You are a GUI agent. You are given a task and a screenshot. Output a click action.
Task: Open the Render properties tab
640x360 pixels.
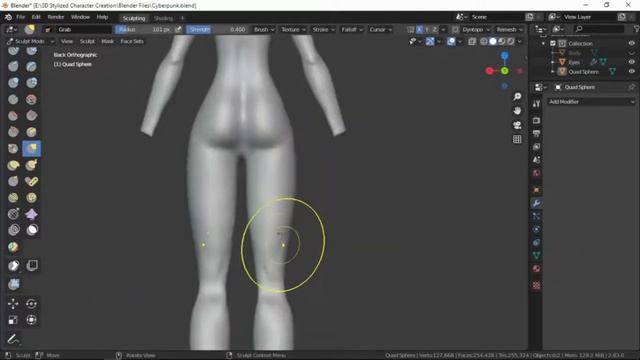click(x=536, y=120)
